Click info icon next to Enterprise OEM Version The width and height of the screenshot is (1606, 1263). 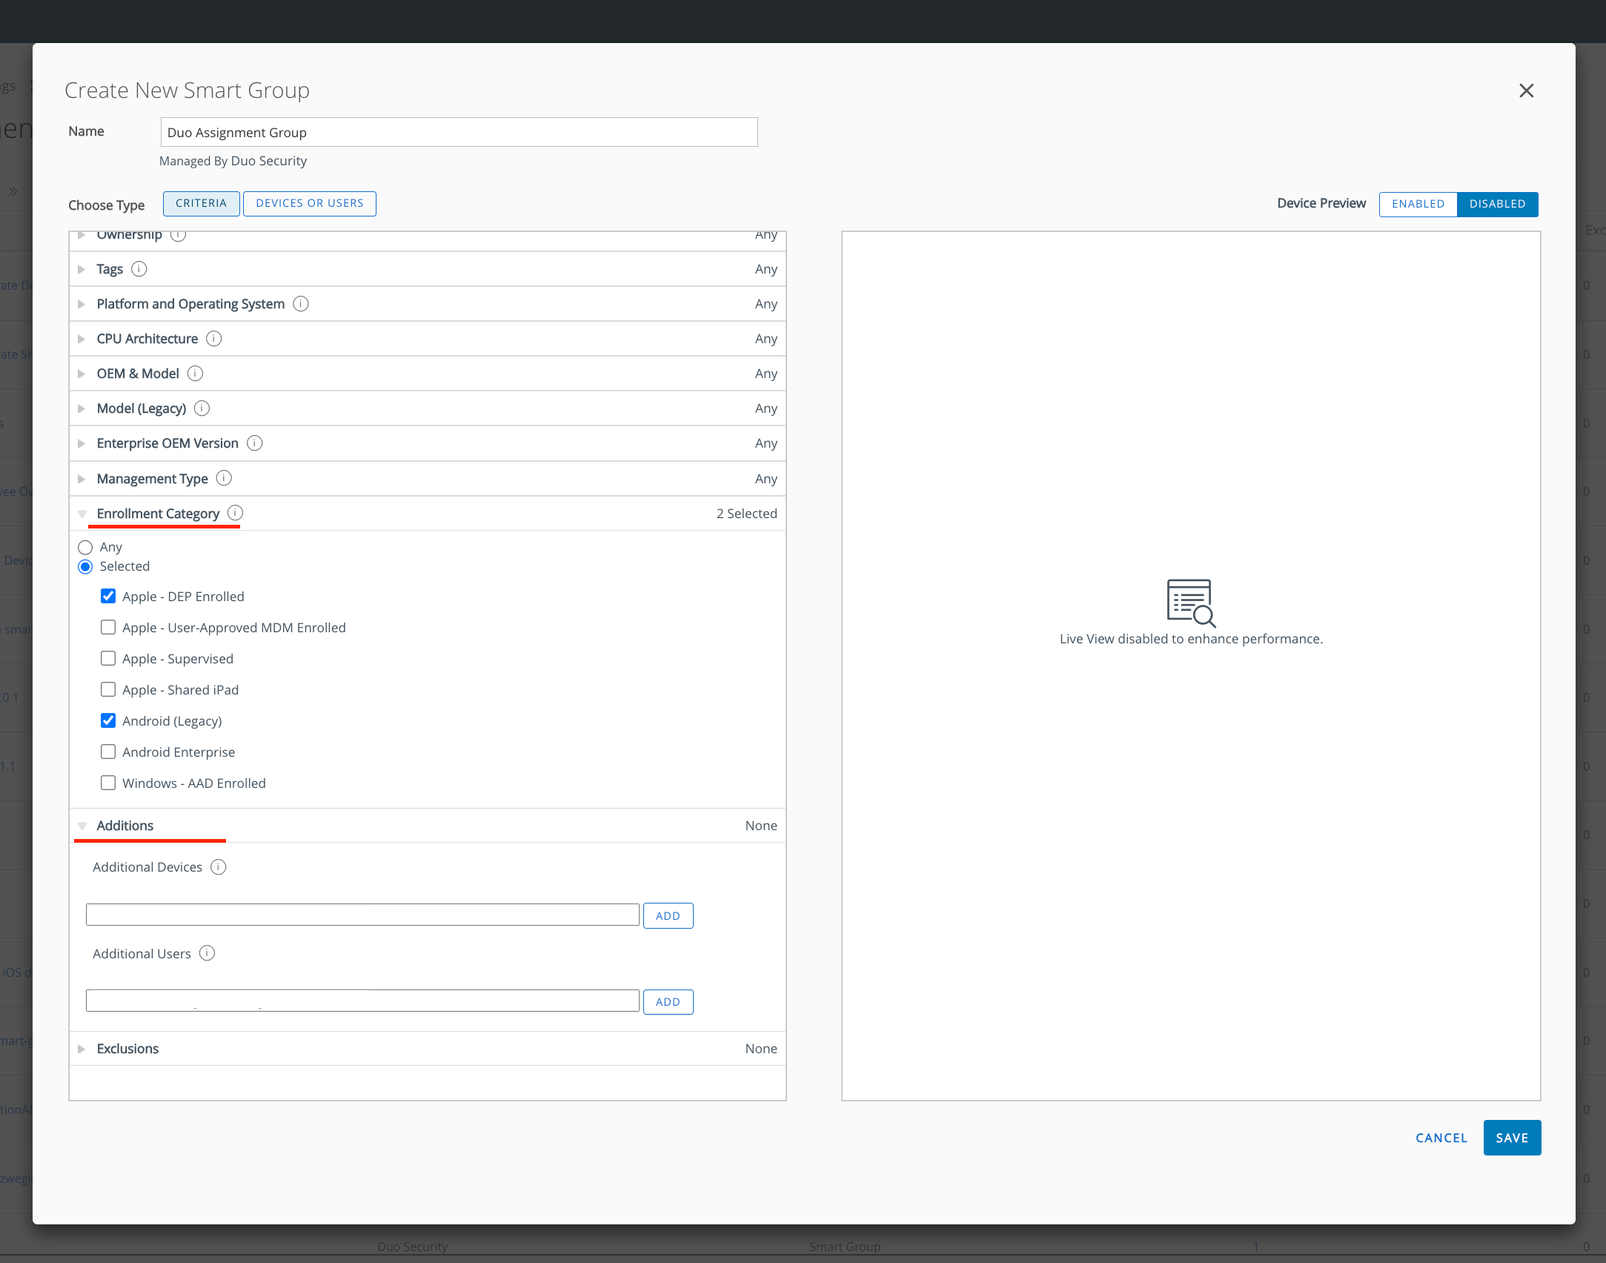point(255,443)
